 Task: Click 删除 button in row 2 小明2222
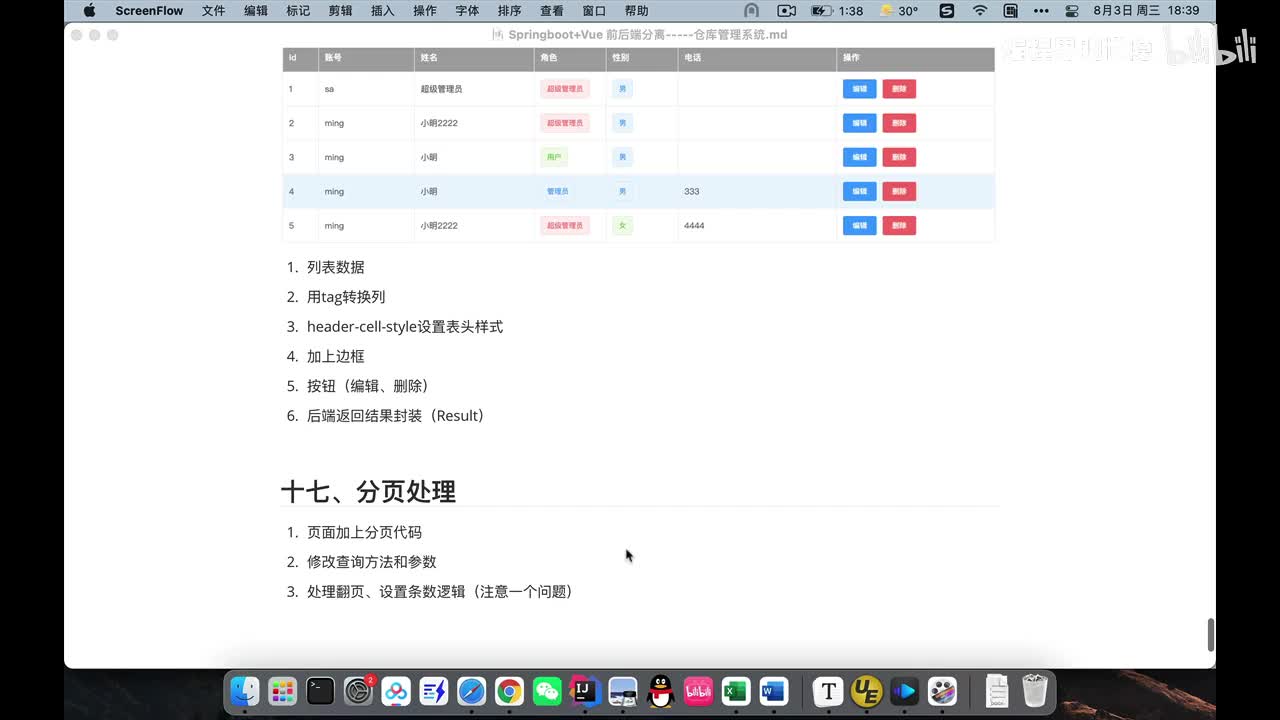[899, 123]
